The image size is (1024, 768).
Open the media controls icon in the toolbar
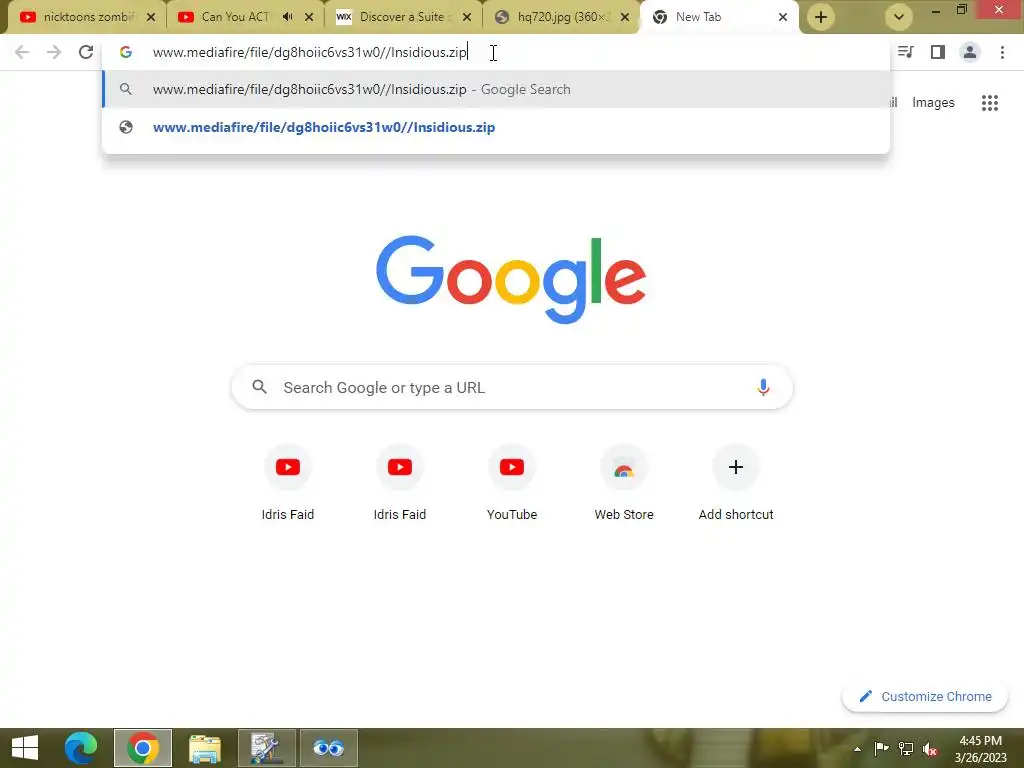[906, 52]
